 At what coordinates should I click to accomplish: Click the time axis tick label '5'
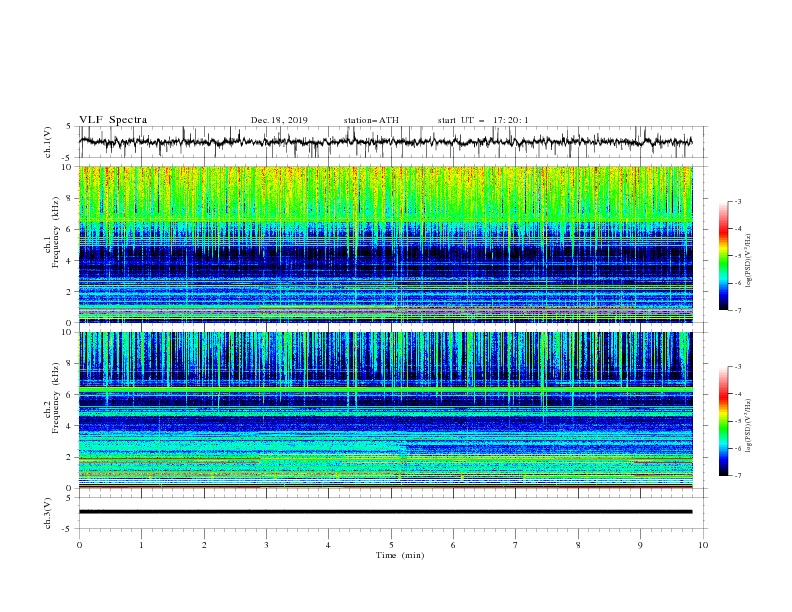coord(391,545)
